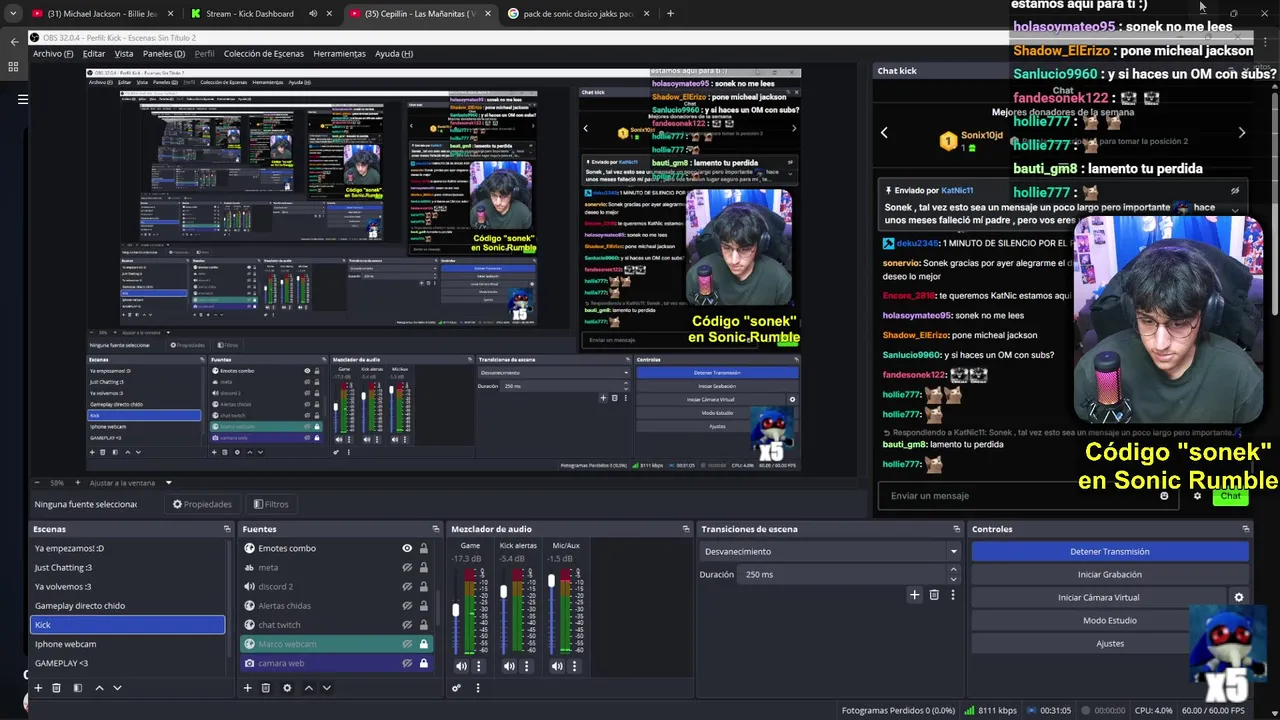
Task: Click Iniciar Cámara Virtual button
Action: (1098, 597)
